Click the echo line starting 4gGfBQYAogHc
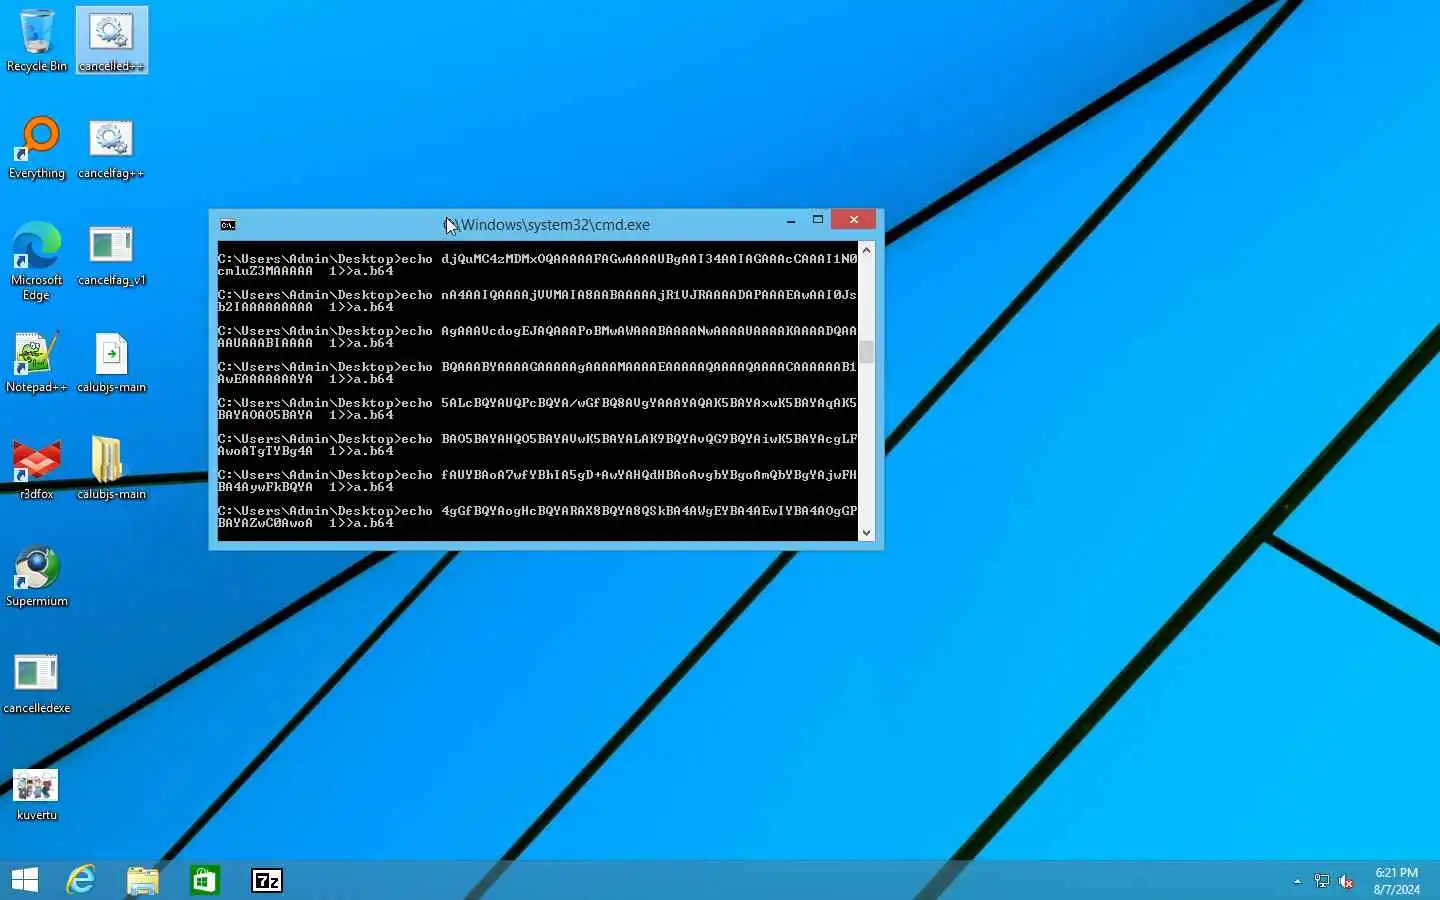This screenshot has height=900, width=1440. (537, 517)
